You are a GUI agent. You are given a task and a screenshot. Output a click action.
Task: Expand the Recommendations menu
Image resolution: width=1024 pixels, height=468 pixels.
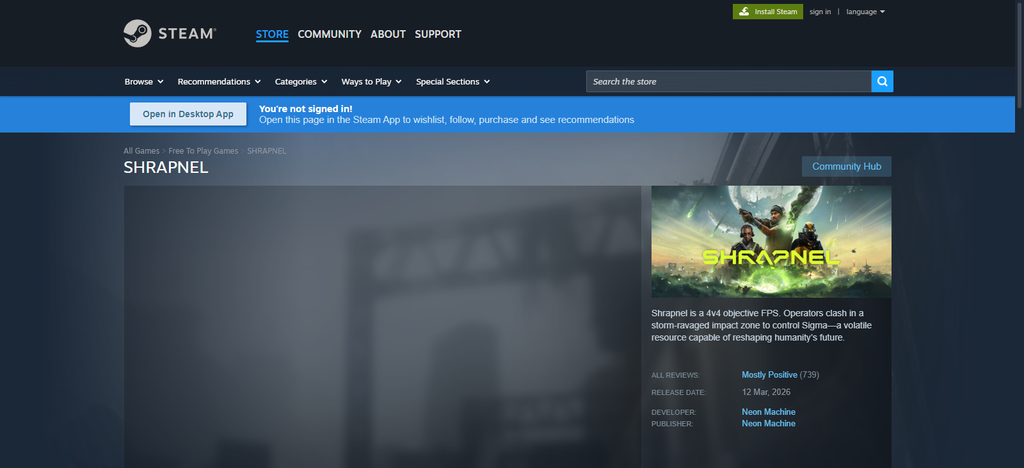pos(219,82)
